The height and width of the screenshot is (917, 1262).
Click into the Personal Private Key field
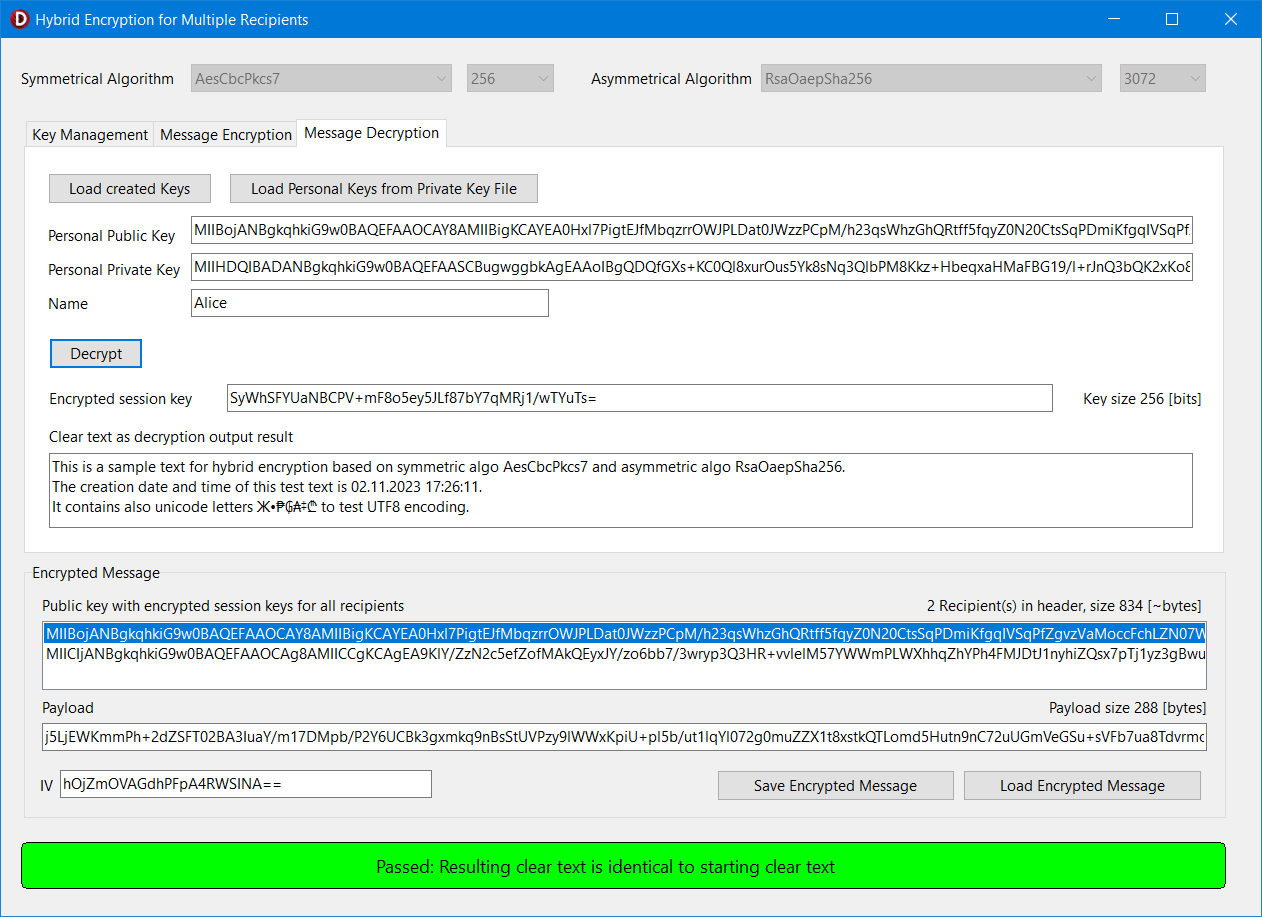[691, 268]
